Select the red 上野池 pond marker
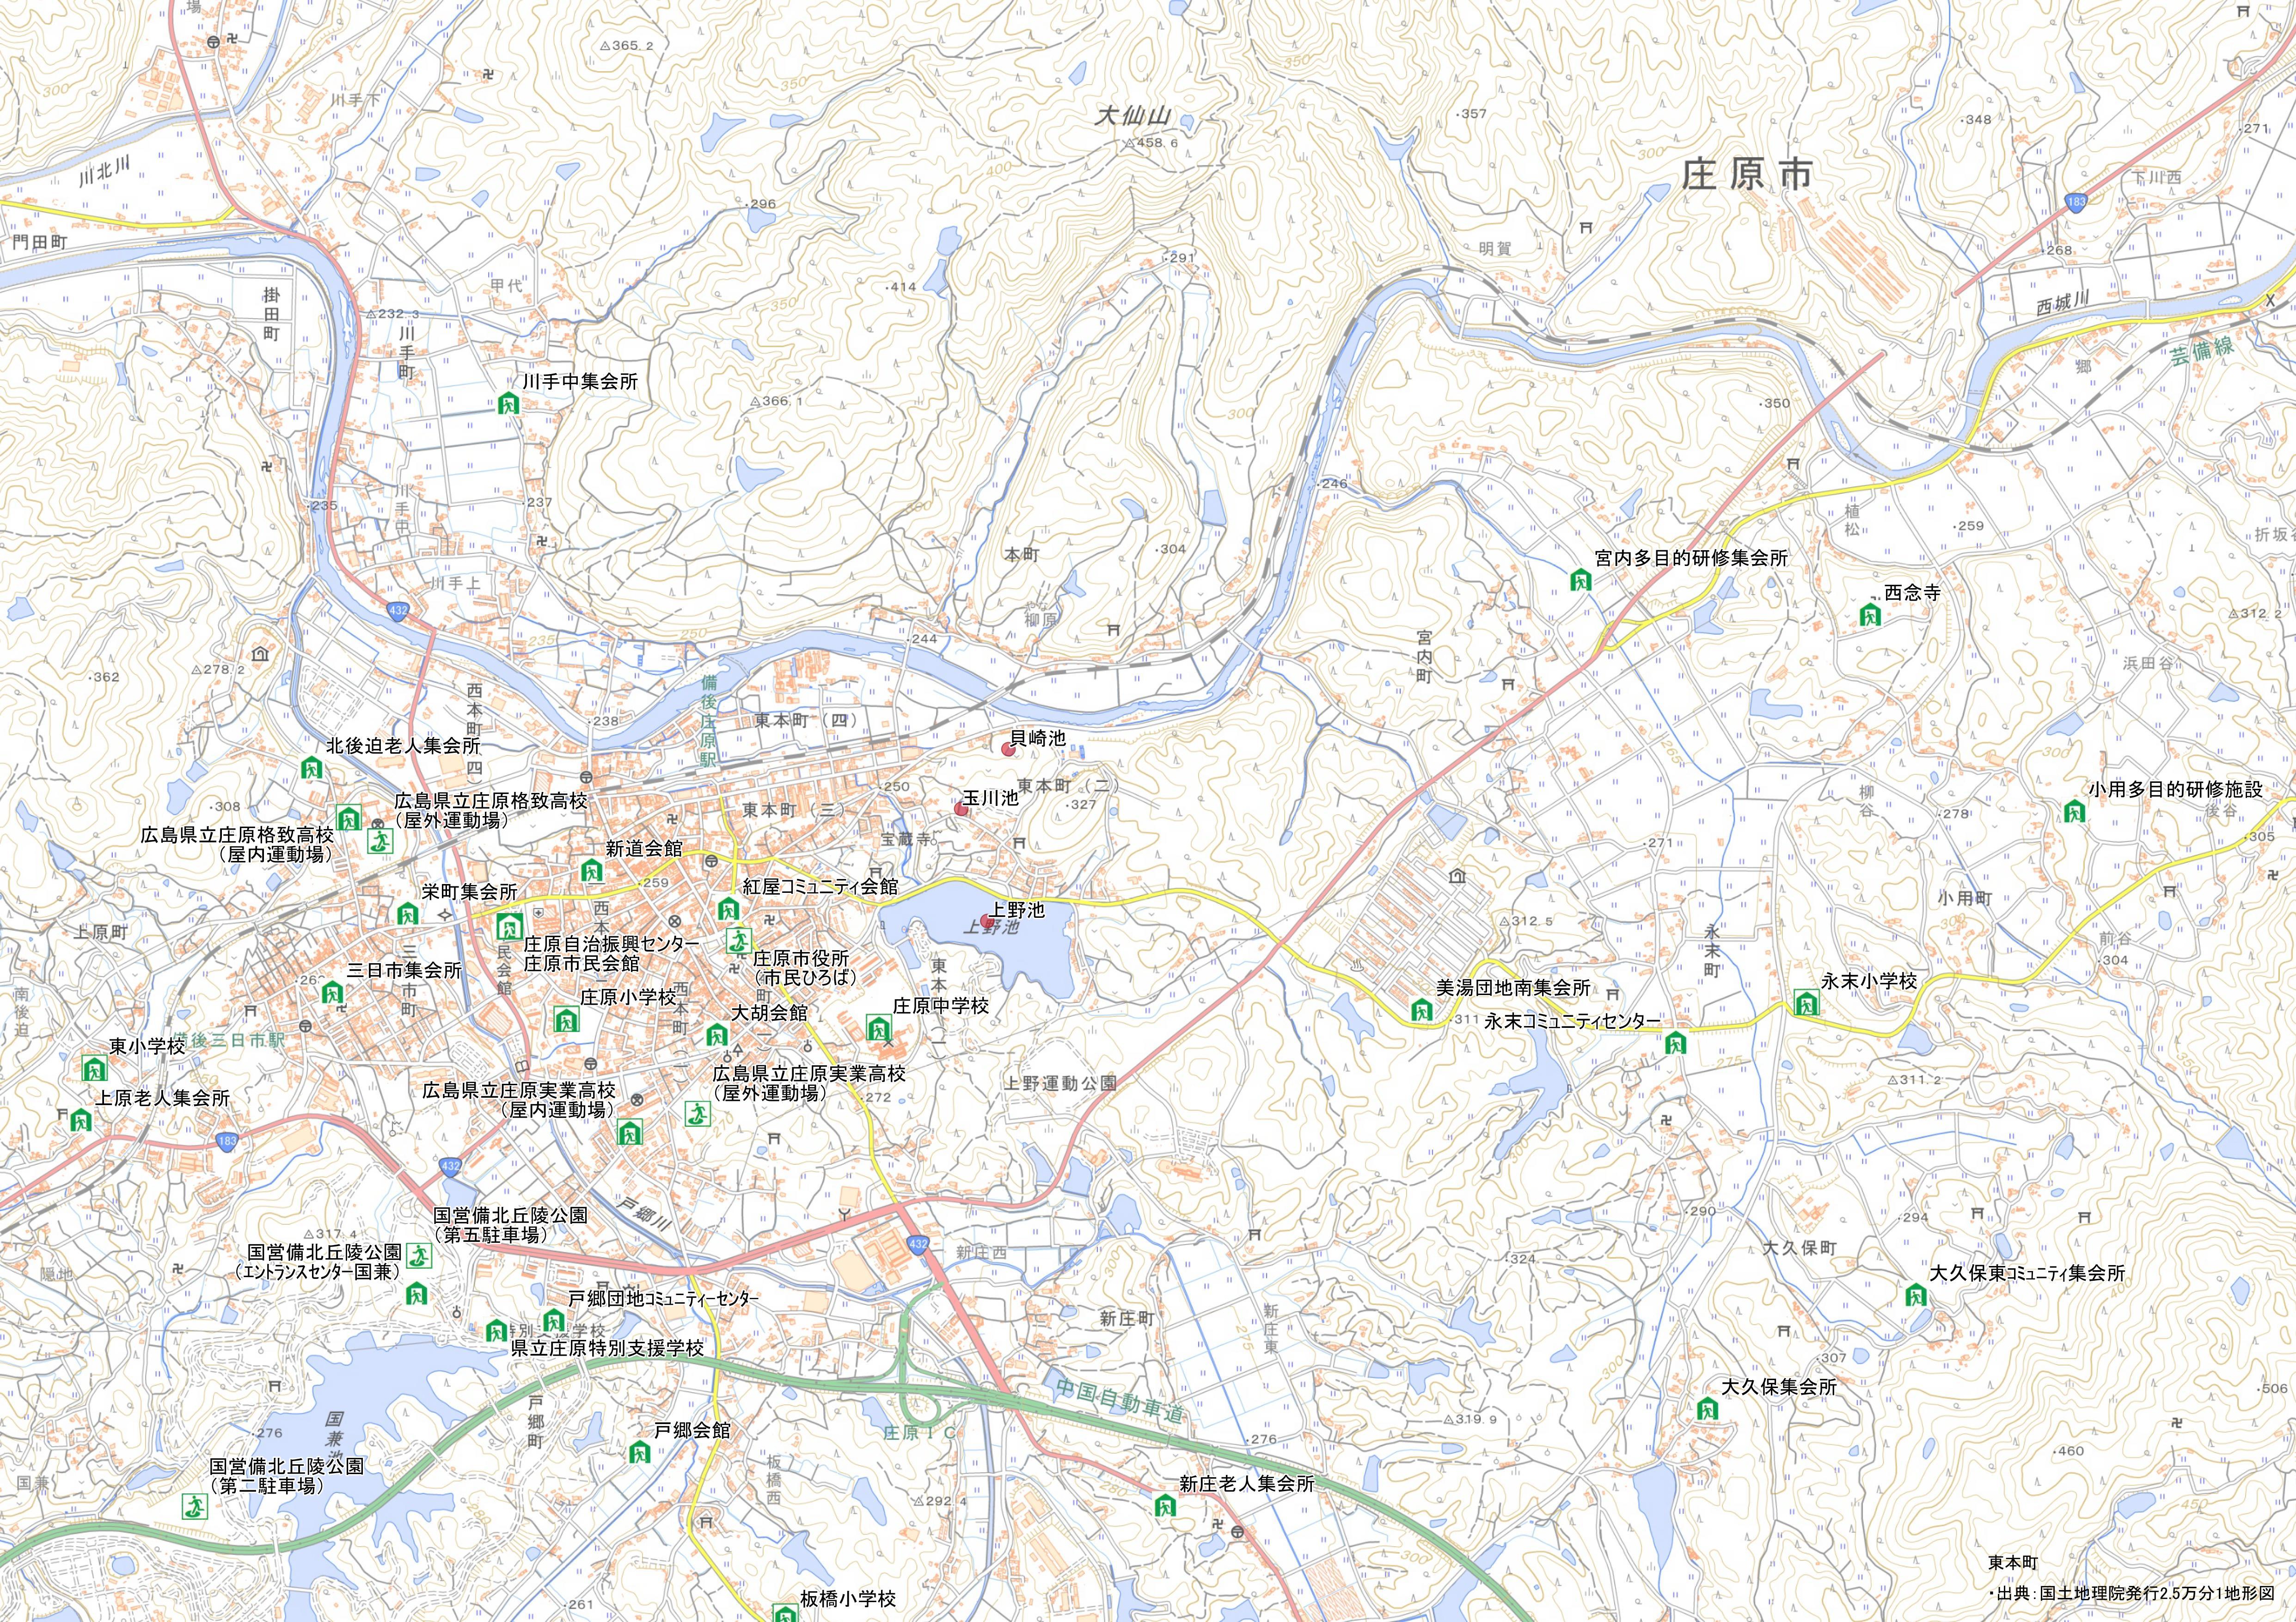This screenshot has height=1622, width=2296. point(986,921)
